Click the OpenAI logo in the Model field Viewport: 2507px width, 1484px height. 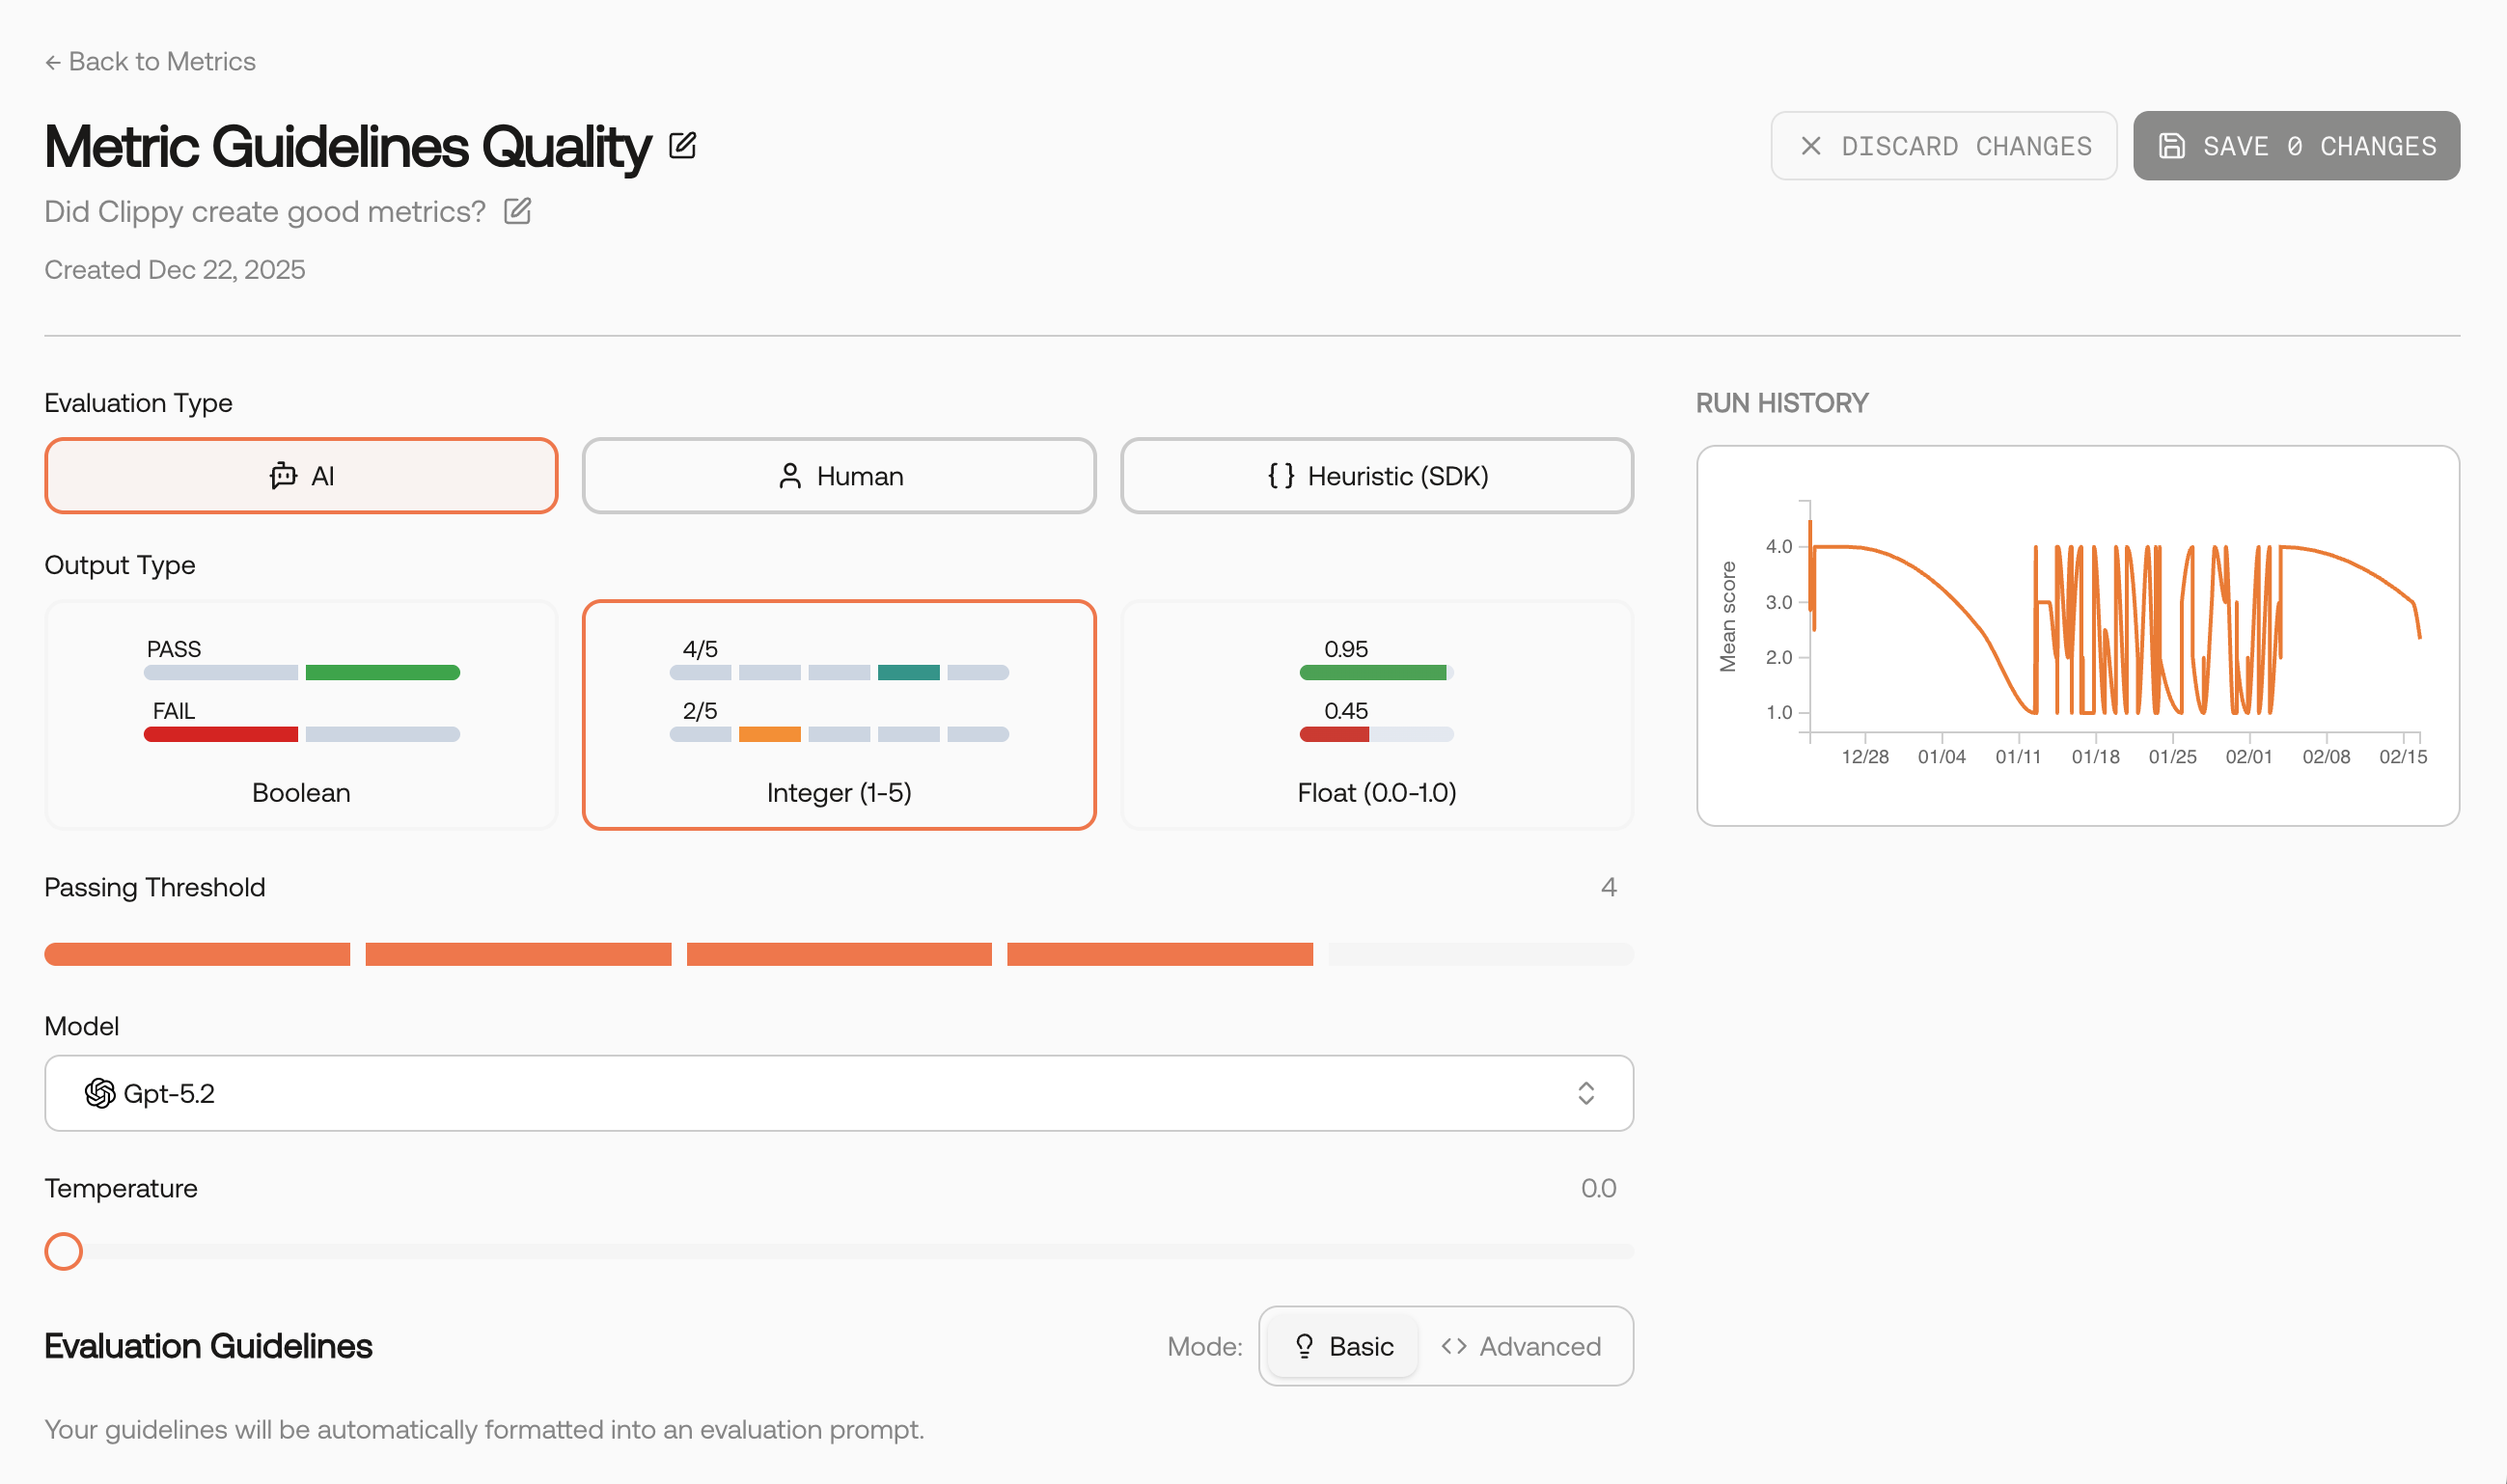click(x=100, y=1093)
